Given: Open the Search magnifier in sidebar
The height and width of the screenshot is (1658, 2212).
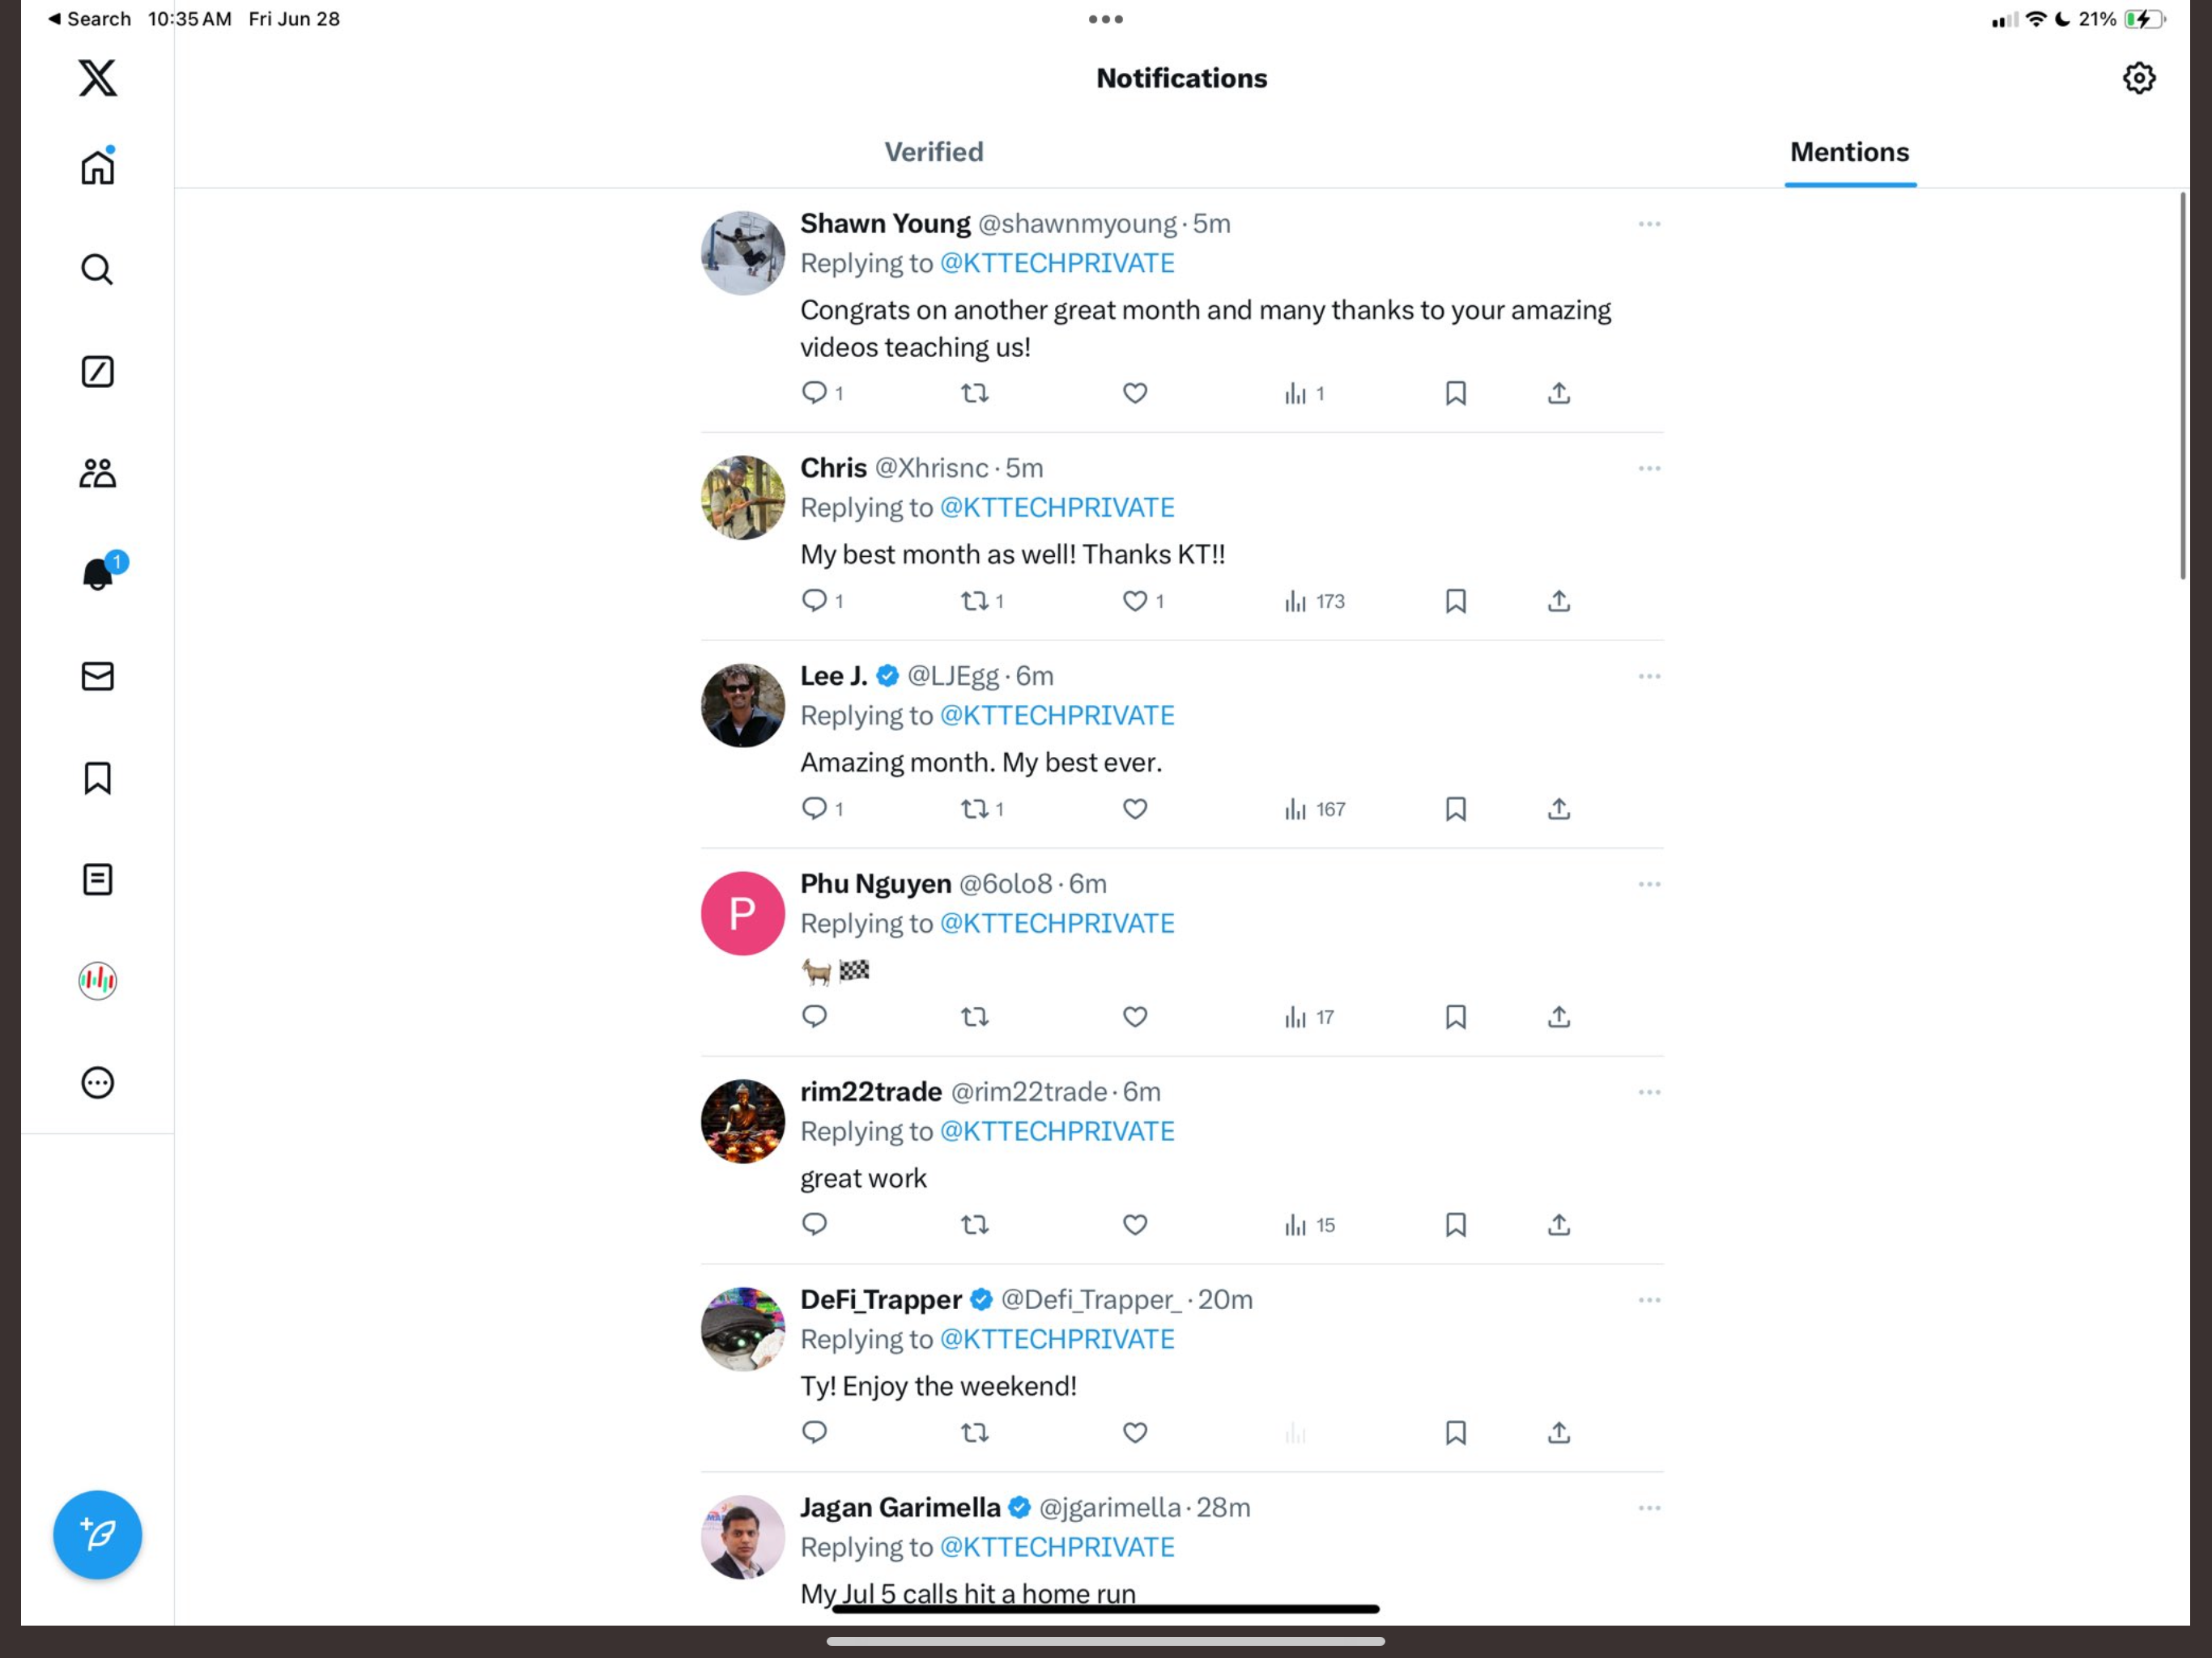Looking at the screenshot, I should click(x=97, y=270).
